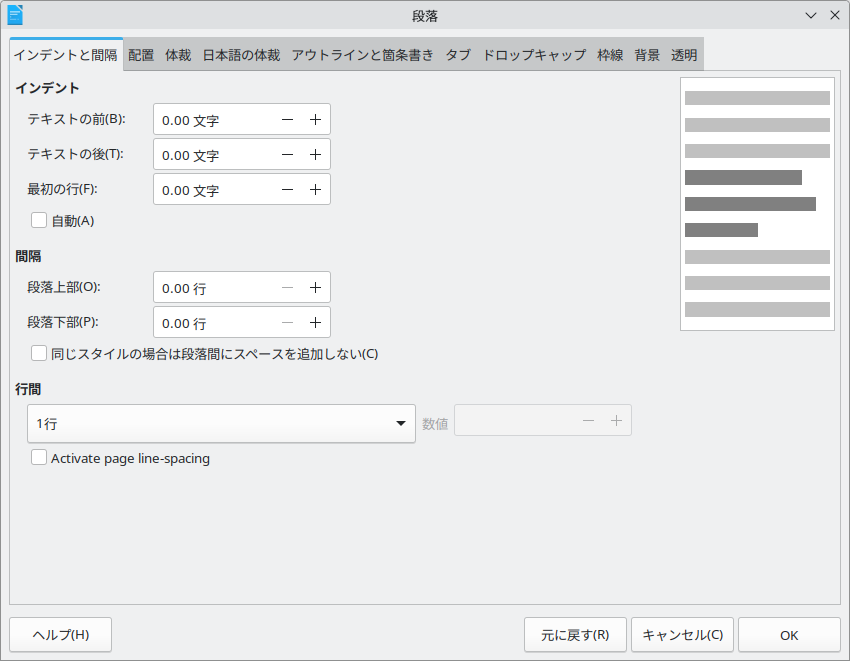Open the 透明 tab
Viewport: 850px width, 661px height.
pyautogui.click(x=684, y=55)
